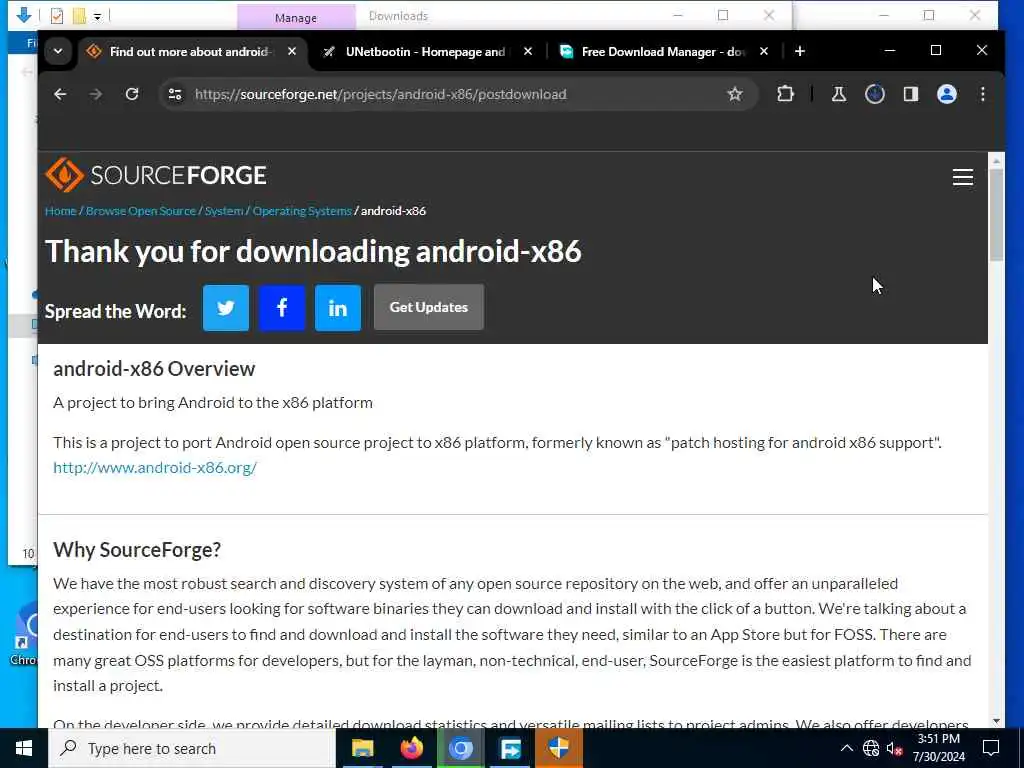Share on Twitter button
Viewport: 1024px width, 768px height.
(226, 308)
